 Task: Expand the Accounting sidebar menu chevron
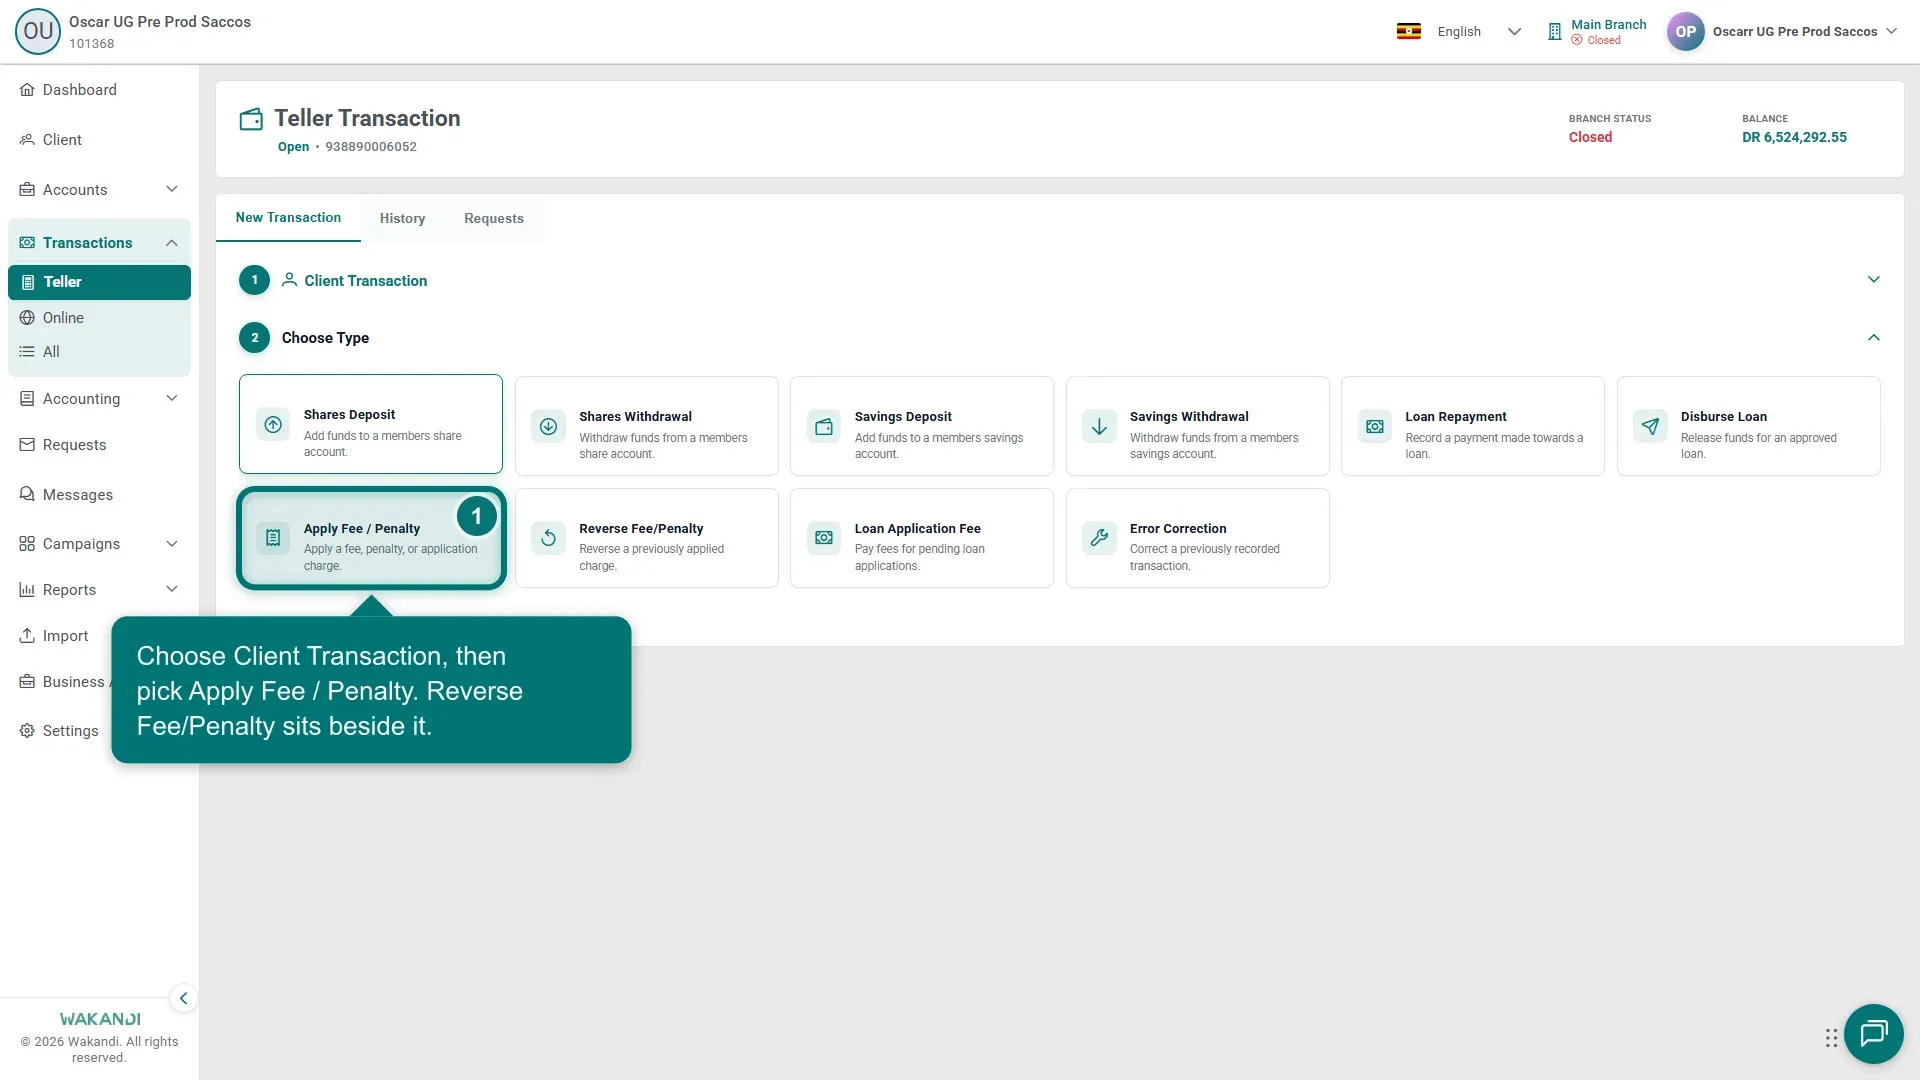[172, 398]
